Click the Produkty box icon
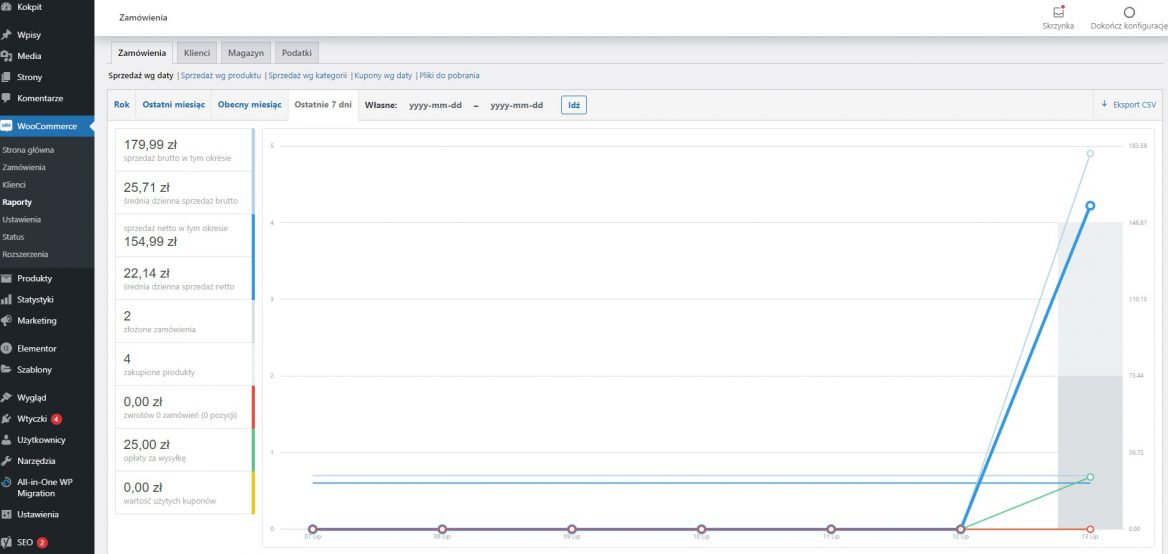The width and height of the screenshot is (1168, 554). click(6, 278)
